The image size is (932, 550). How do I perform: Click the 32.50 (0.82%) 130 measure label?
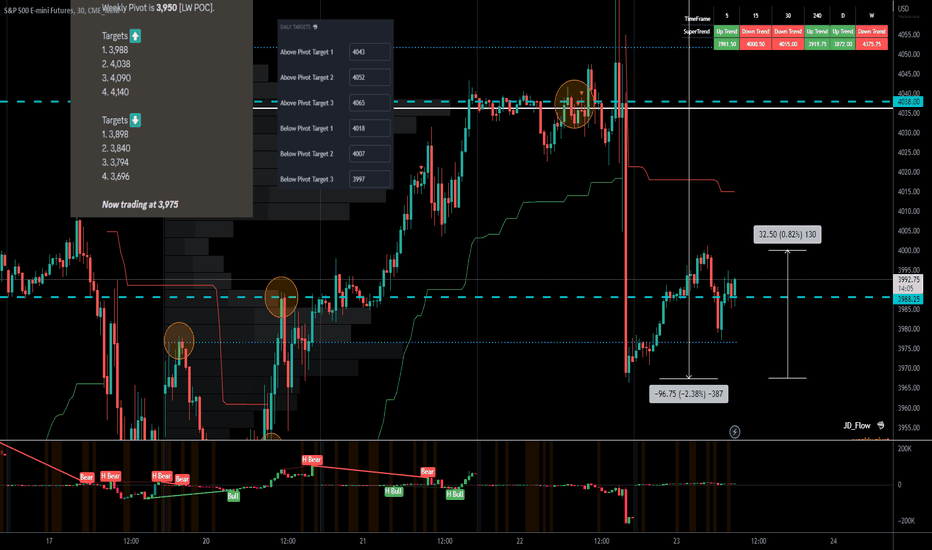tap(788, 235)
